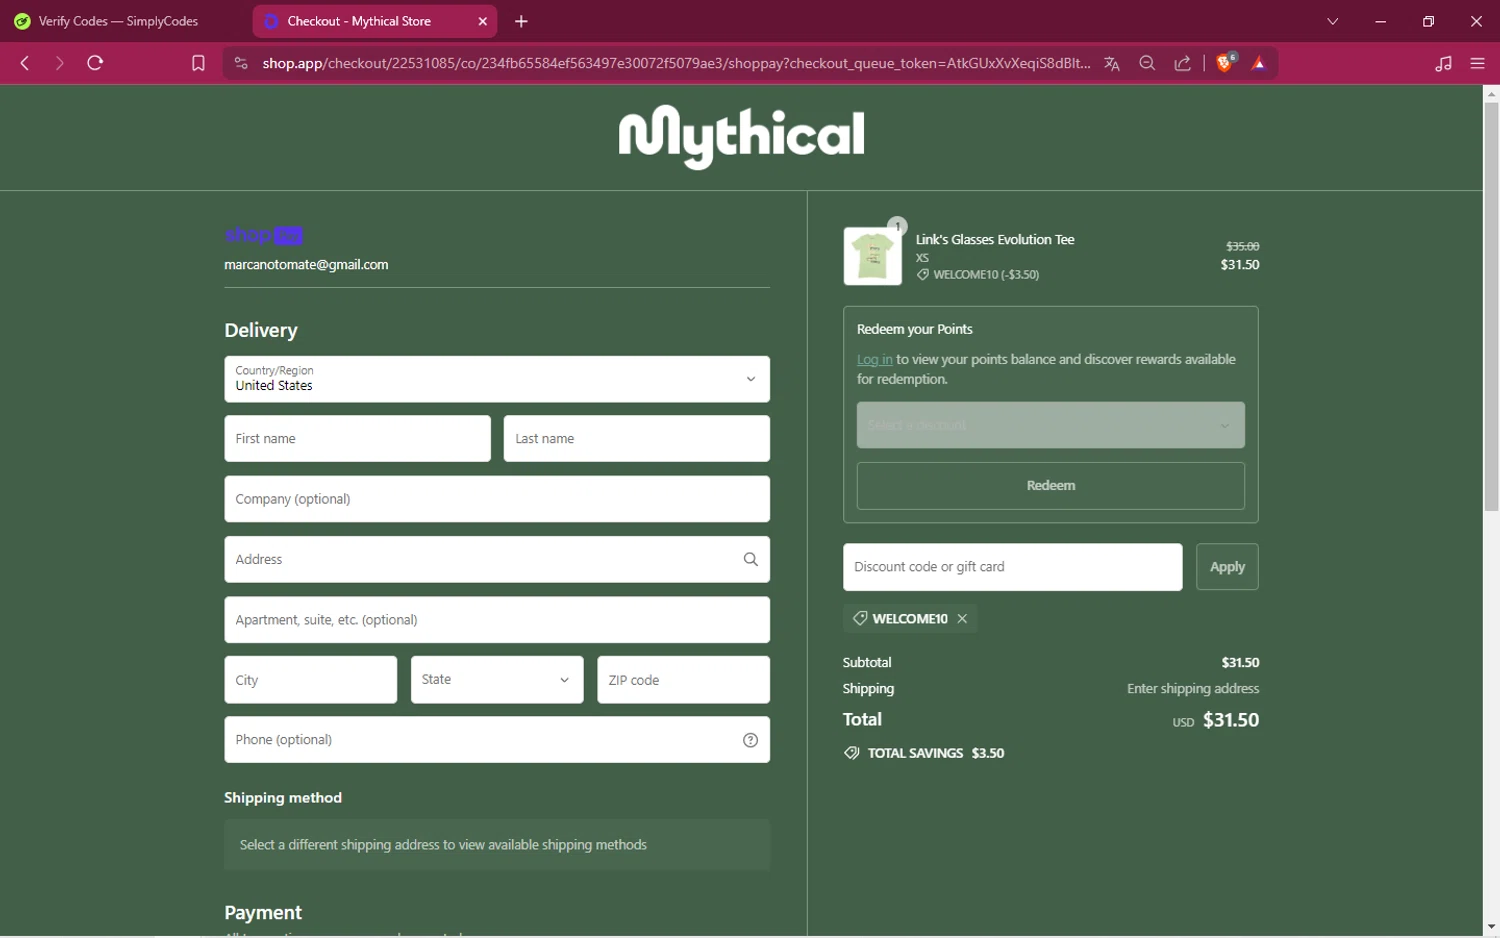Click the Shop Pay logo
The width and height of the screenshot is (1500, 938).
pyautogui.click(x=264, y=236)
